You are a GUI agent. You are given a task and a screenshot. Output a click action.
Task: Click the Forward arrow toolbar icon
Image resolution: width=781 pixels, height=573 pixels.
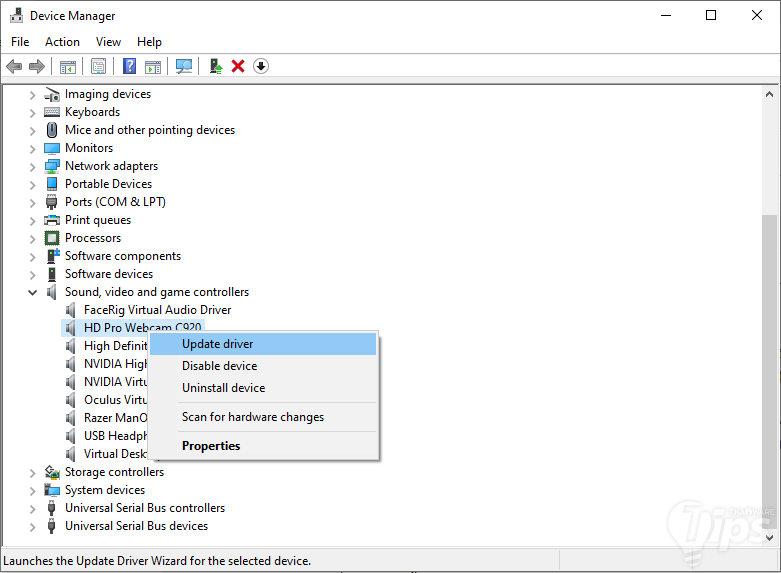click(37, 66)
